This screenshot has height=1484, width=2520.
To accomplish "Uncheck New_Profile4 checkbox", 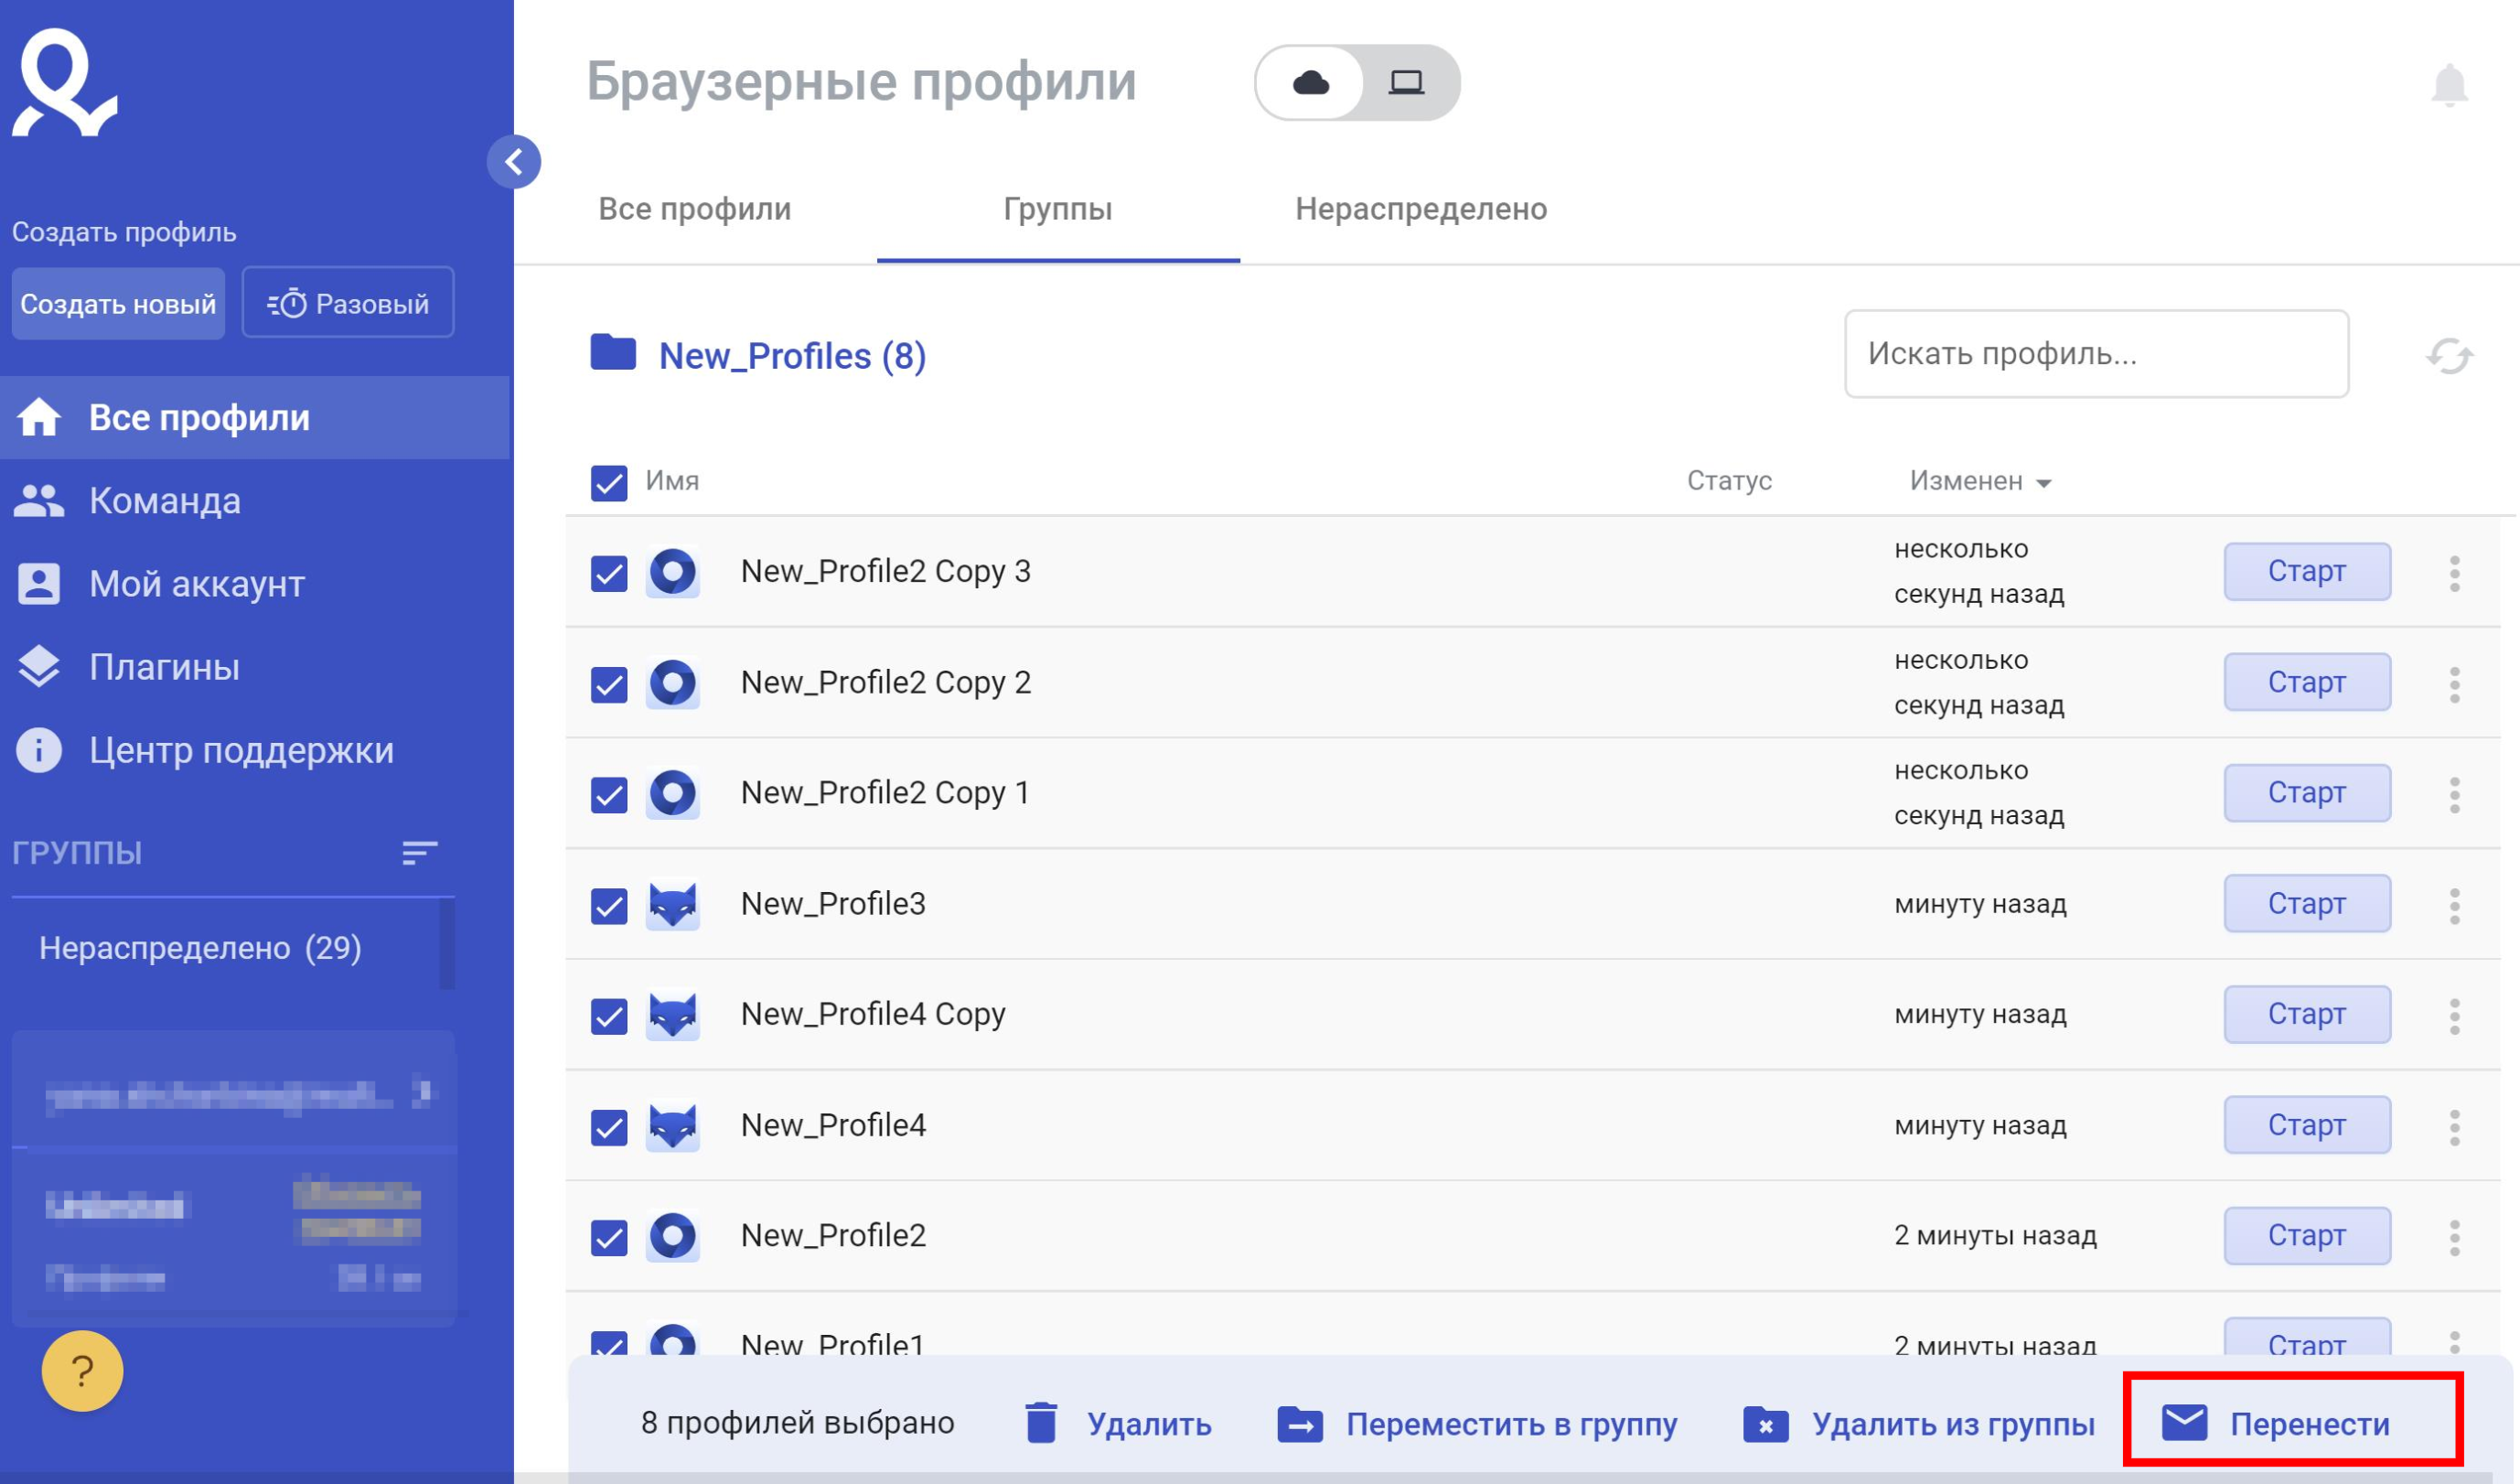I will 609,1127.
